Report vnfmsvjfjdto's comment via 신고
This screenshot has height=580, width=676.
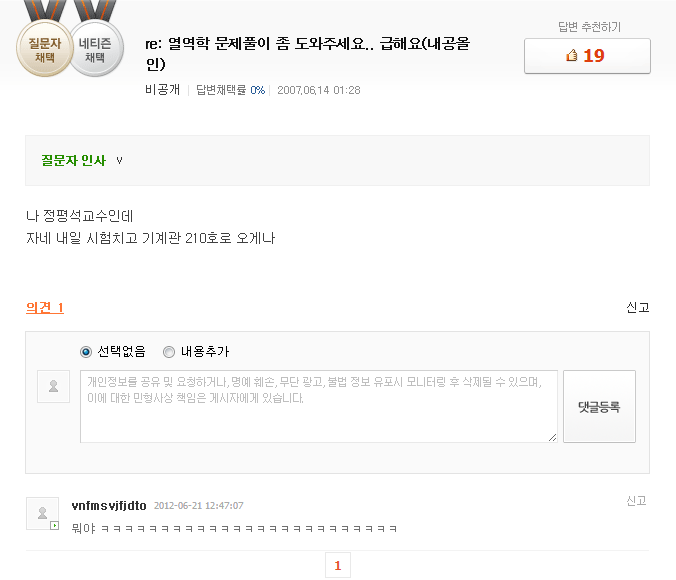pos(636,501)
